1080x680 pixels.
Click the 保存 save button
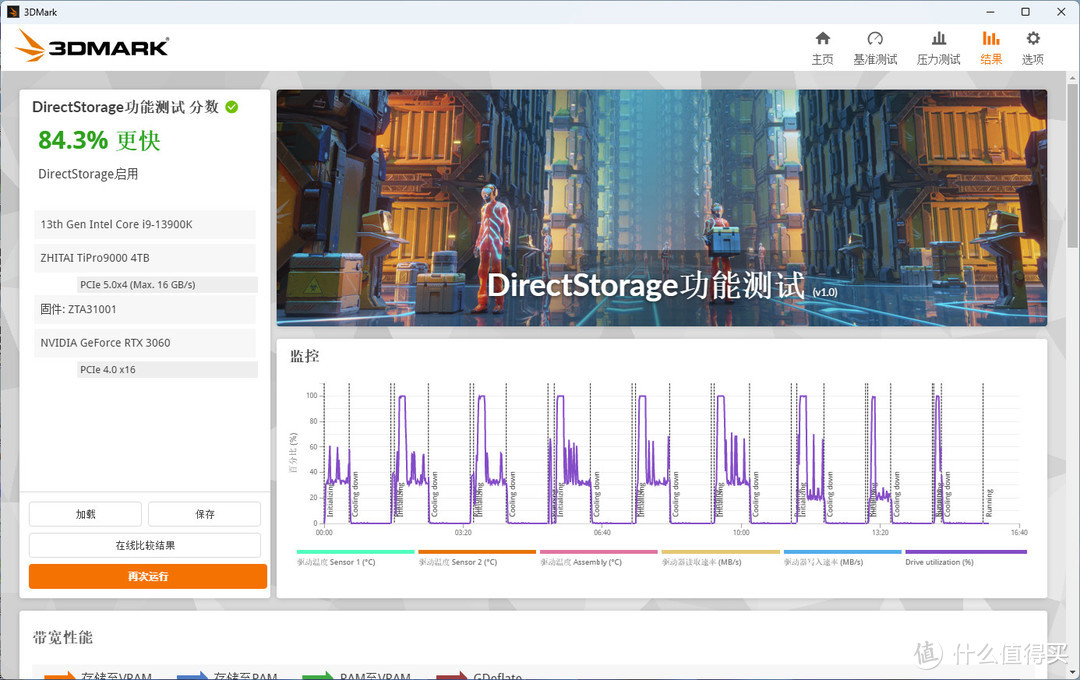click(x=205, y=514)
